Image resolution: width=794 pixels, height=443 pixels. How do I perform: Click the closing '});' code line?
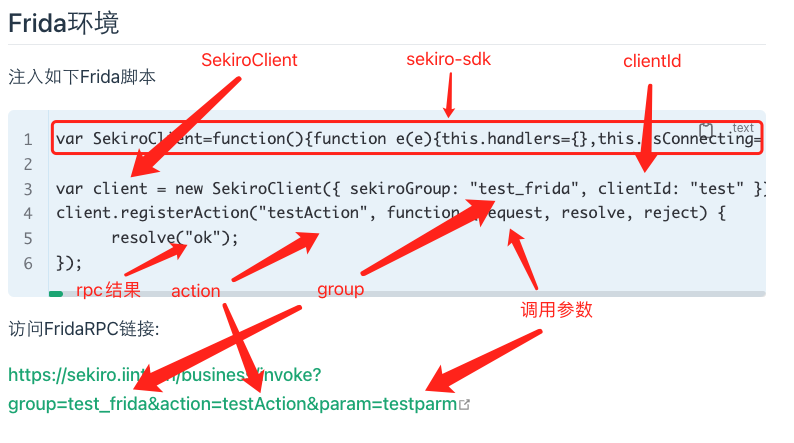pyautogui.click(x=69, y=263)
